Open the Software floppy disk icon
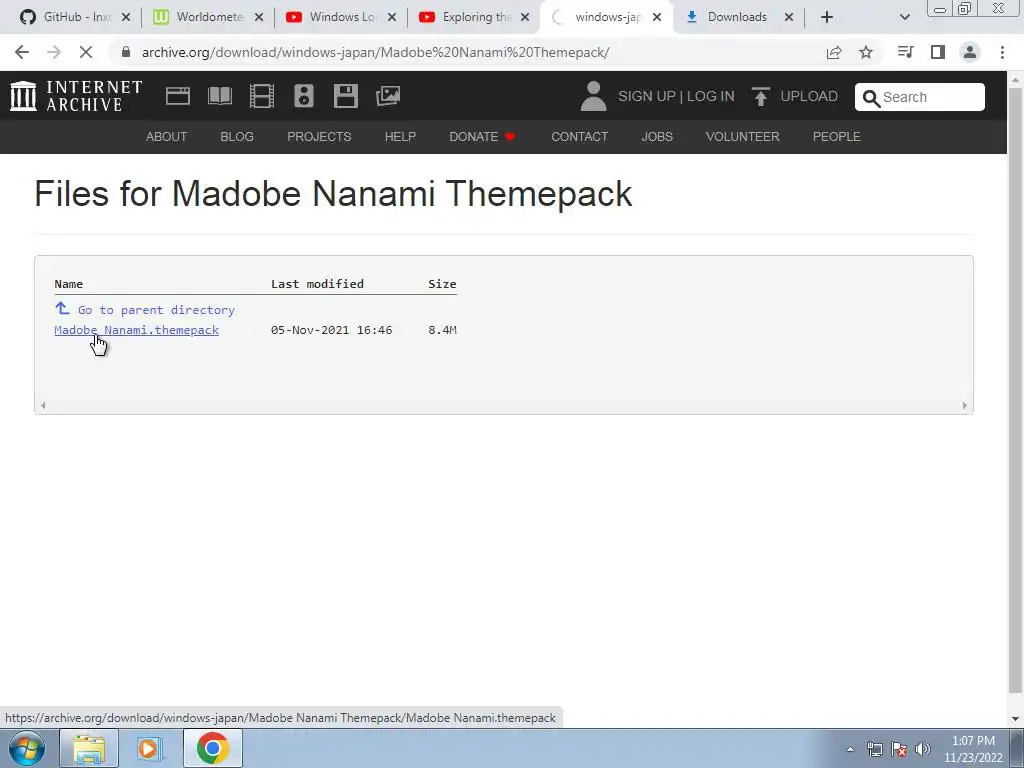Image resolution: width=1024 pixels, height=768 pixels. [345, 96]
